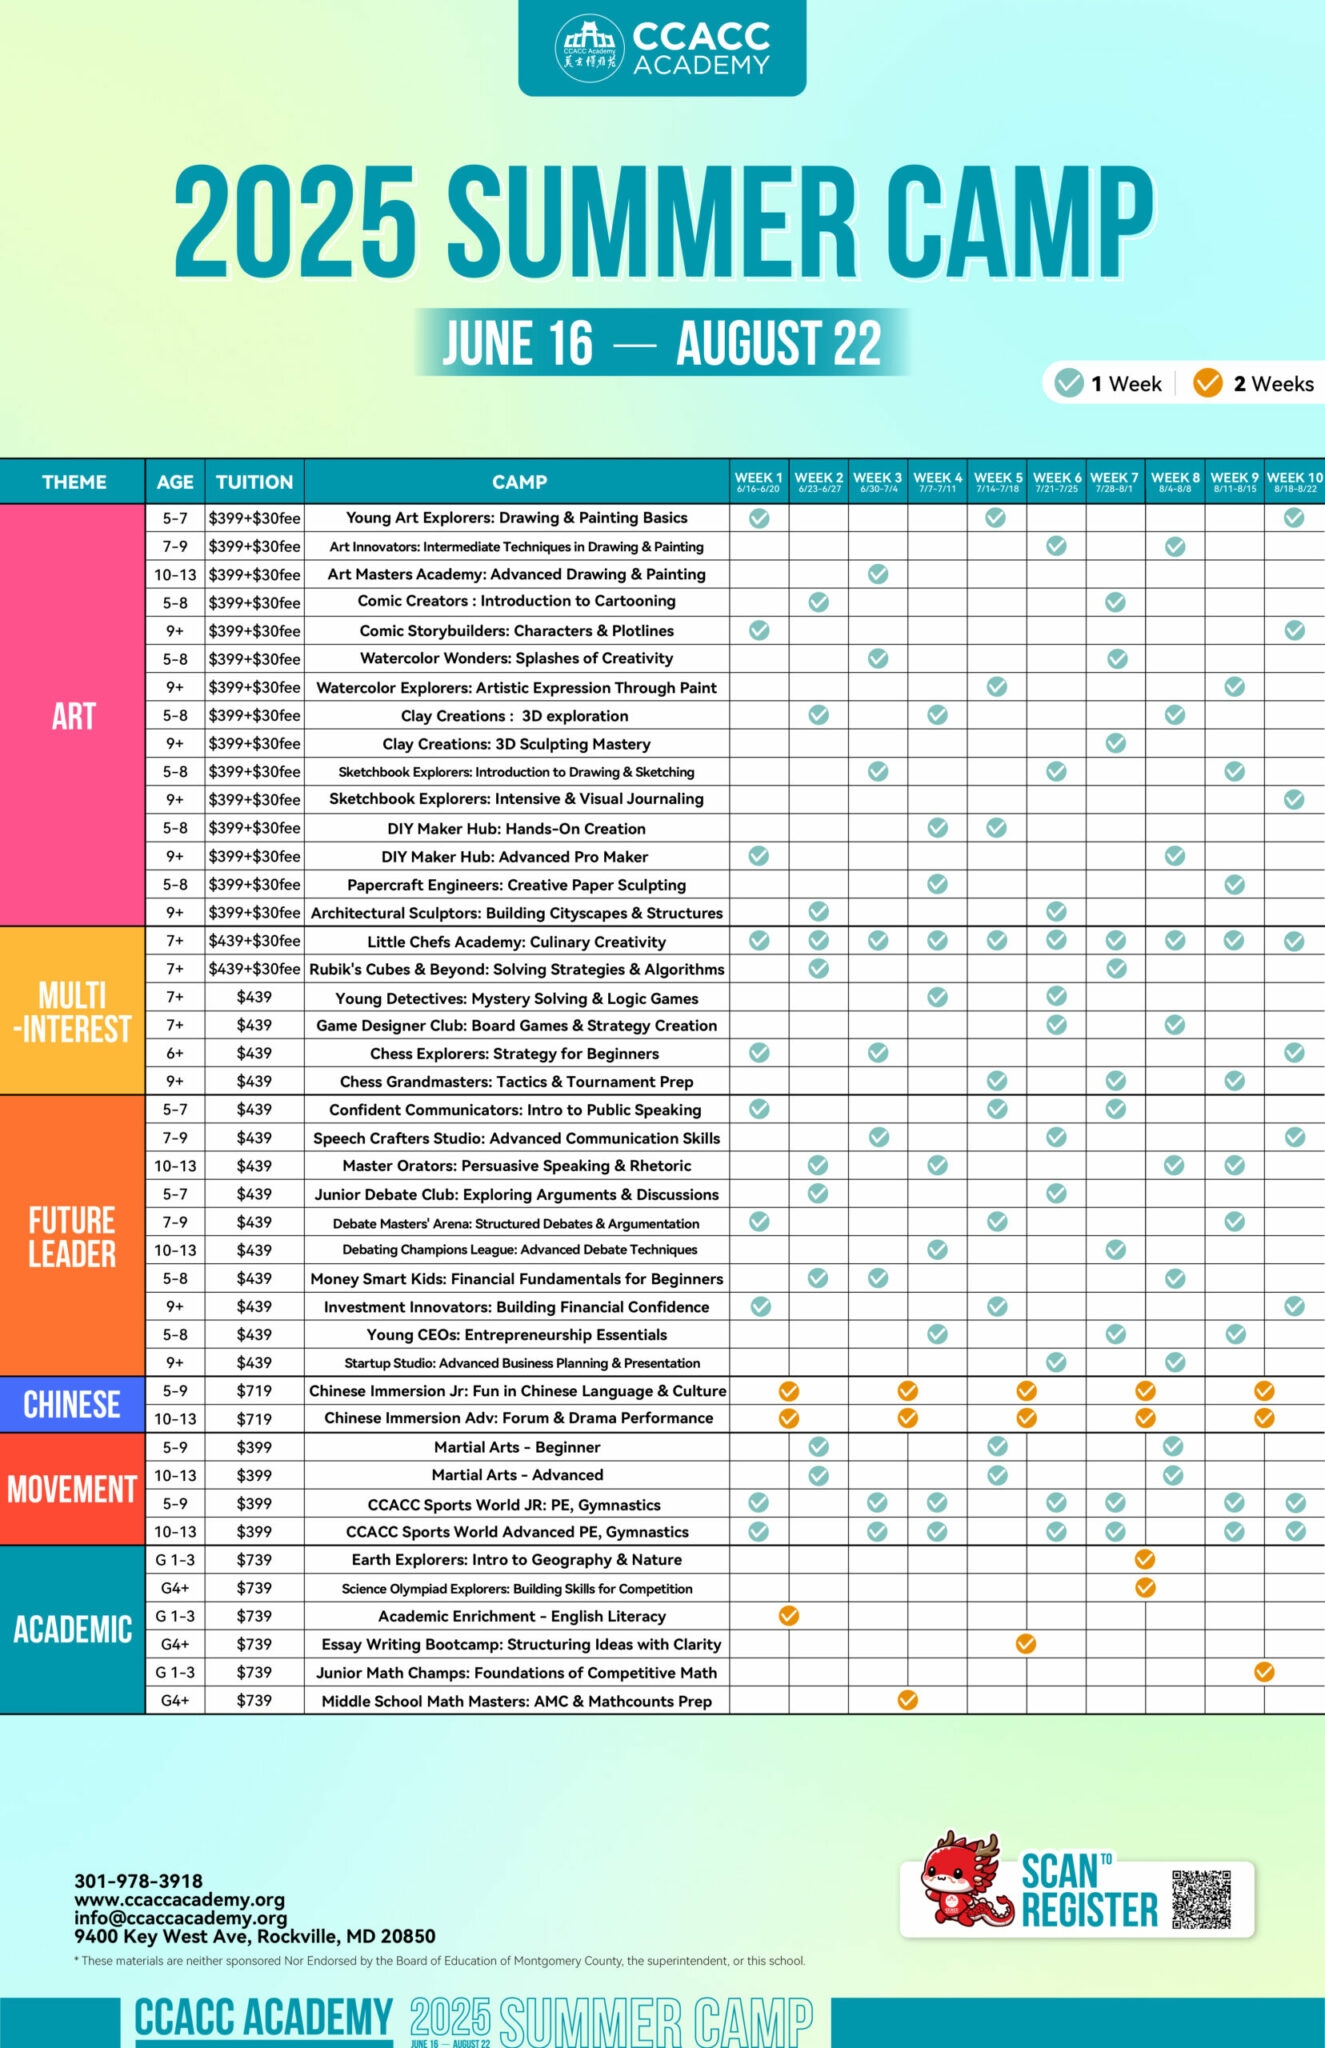This screenshot has height=2048, width=1325.
Task: Click the red dragon mascot
Action: click(961, 1879)
